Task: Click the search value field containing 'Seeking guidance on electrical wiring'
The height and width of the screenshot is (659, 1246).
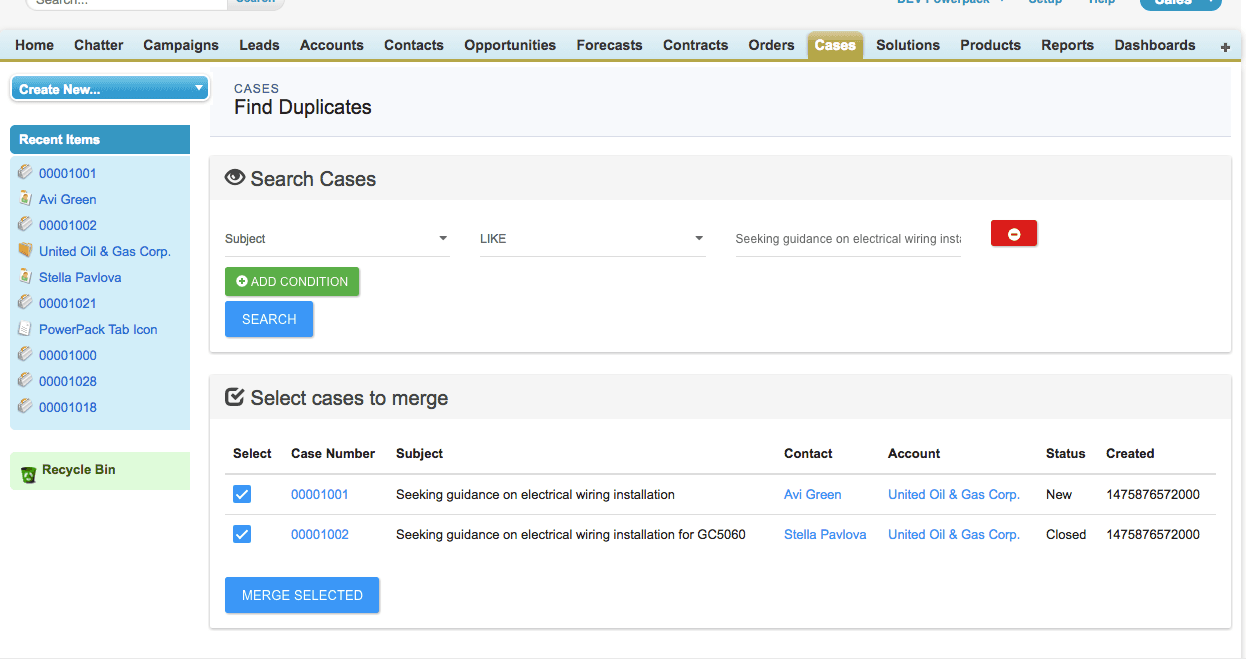Action: click(848, 239)
